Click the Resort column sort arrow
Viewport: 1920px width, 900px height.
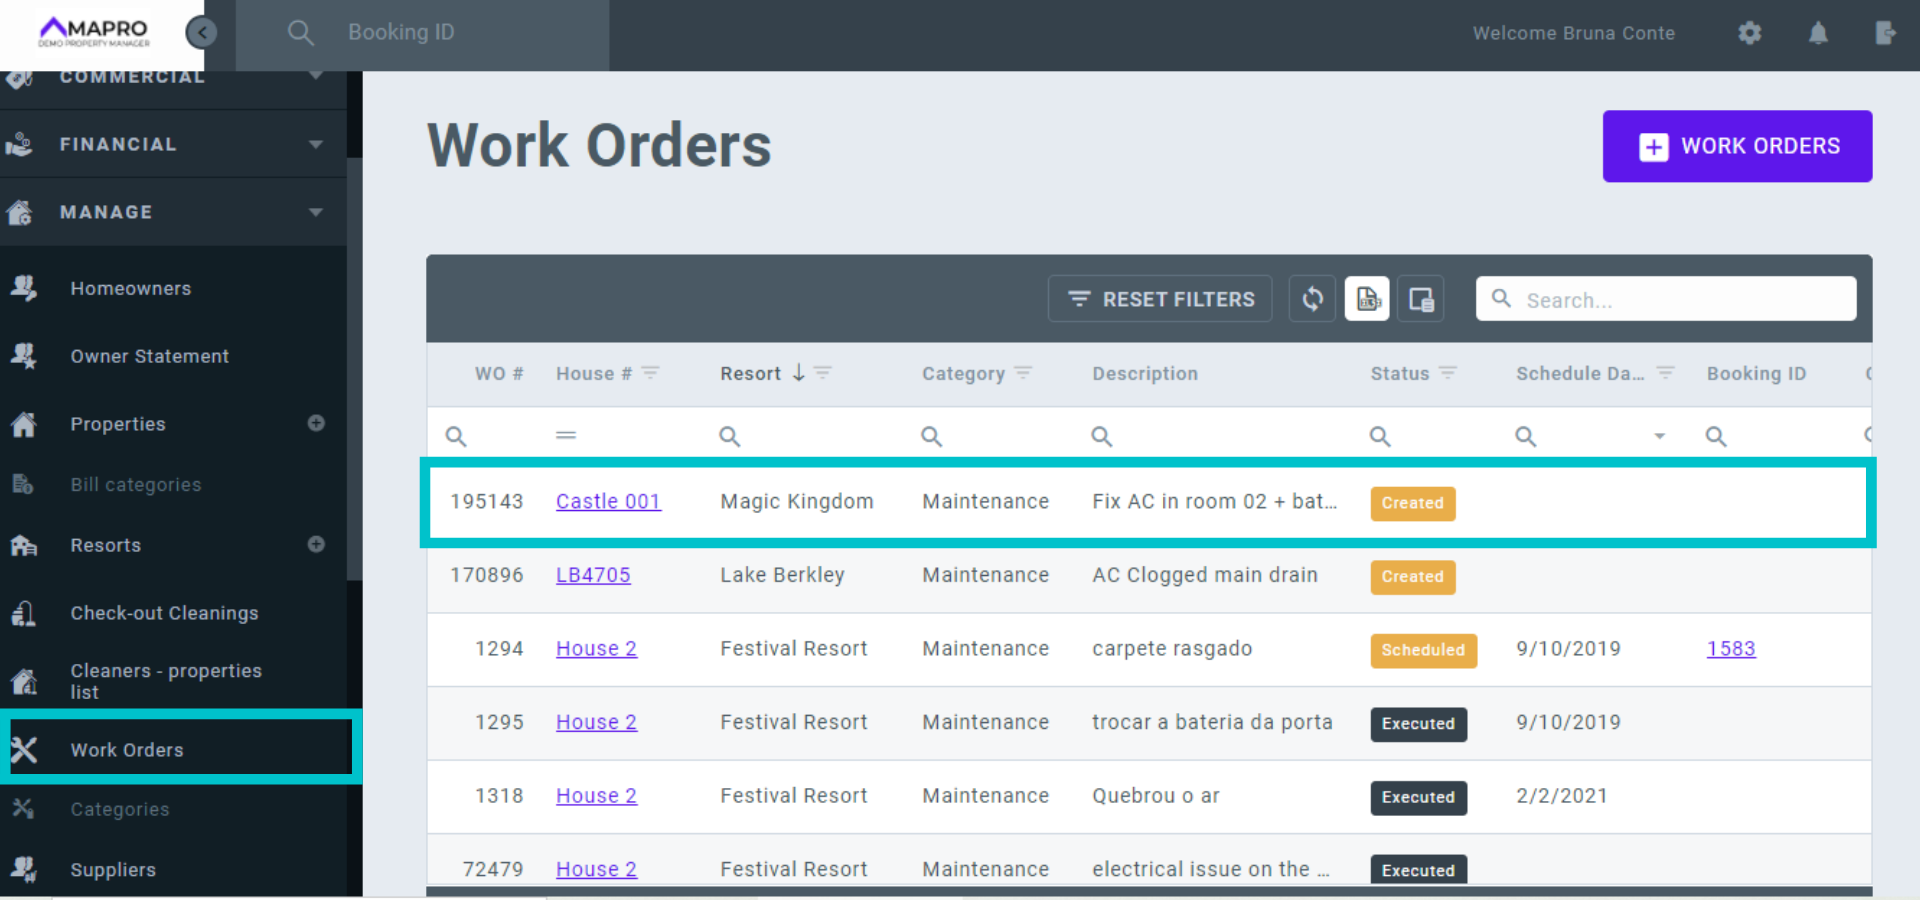point(799,373)
